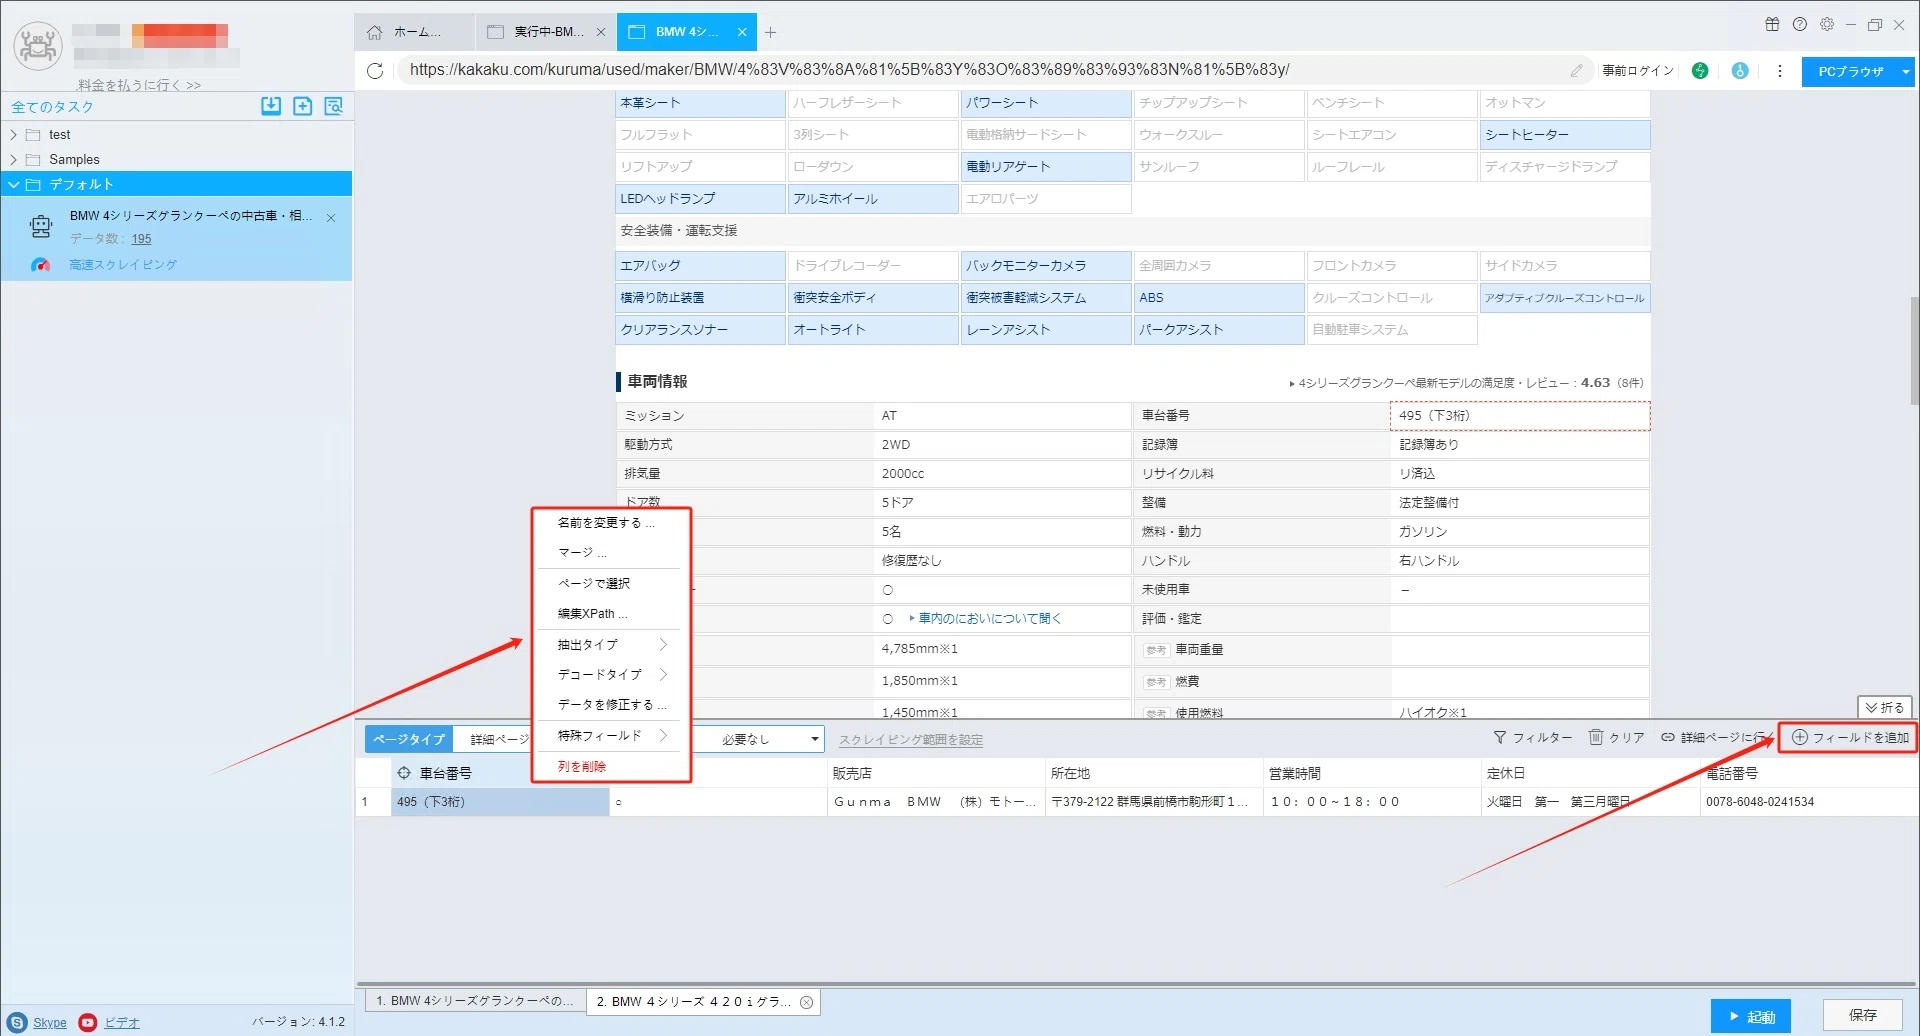Open the help question mark icon
The image size is (1920, 1036).
1800,24
